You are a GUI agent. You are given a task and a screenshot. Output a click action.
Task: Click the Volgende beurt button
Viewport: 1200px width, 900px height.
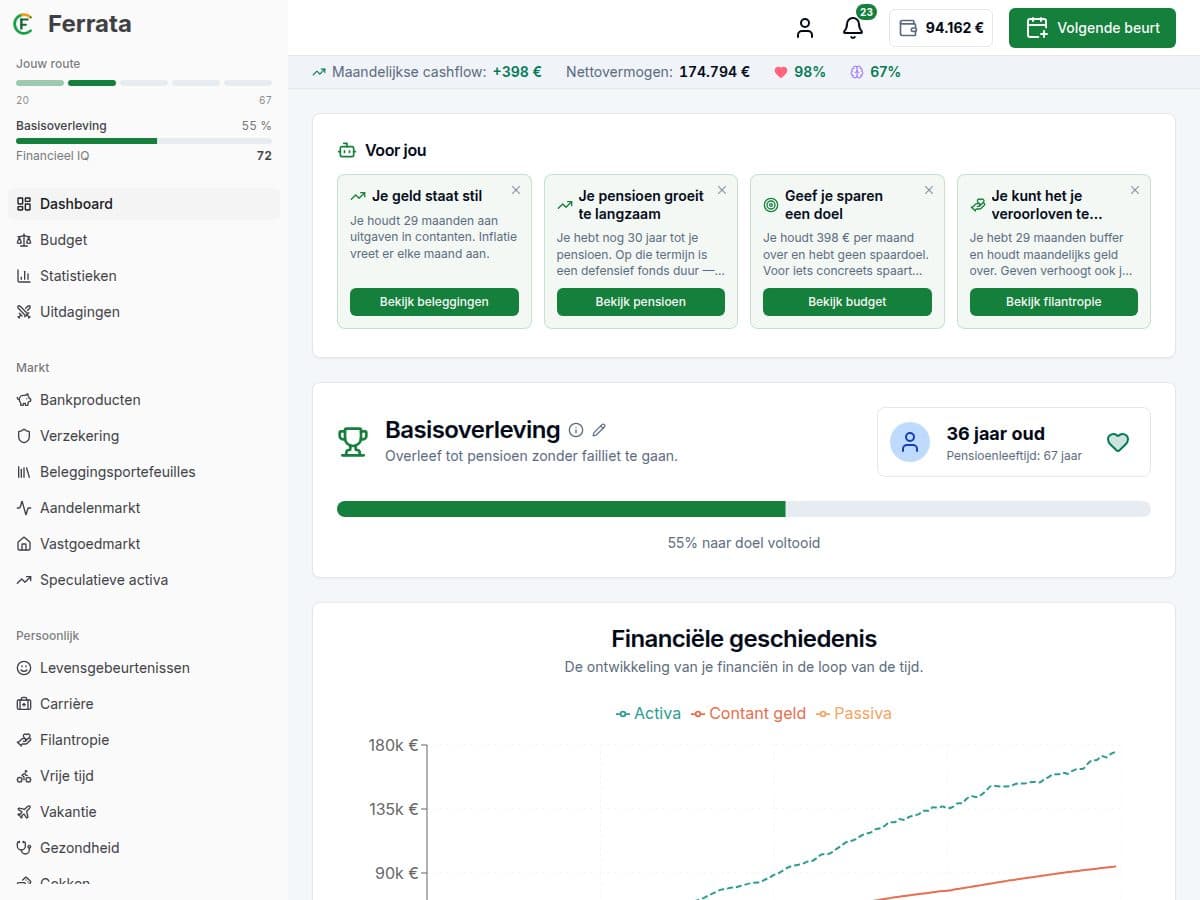[1092, 28]
